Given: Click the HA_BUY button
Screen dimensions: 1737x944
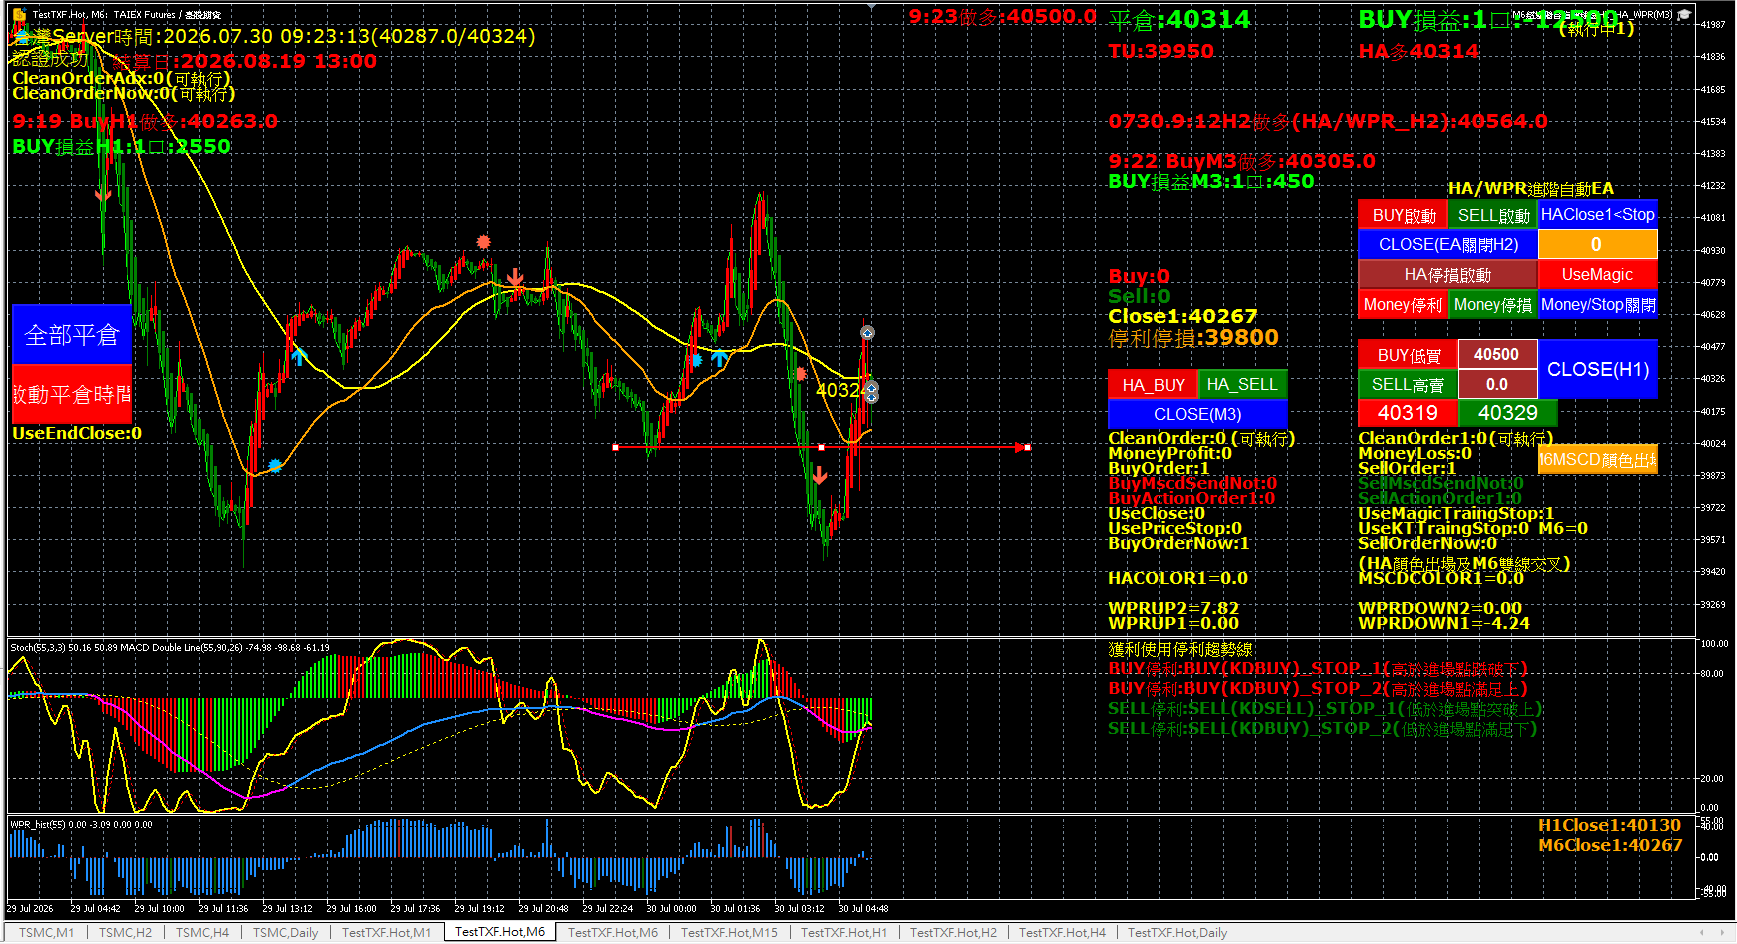Looking at the screenshot, I should pyautogui.click(x=1153, y=385).
